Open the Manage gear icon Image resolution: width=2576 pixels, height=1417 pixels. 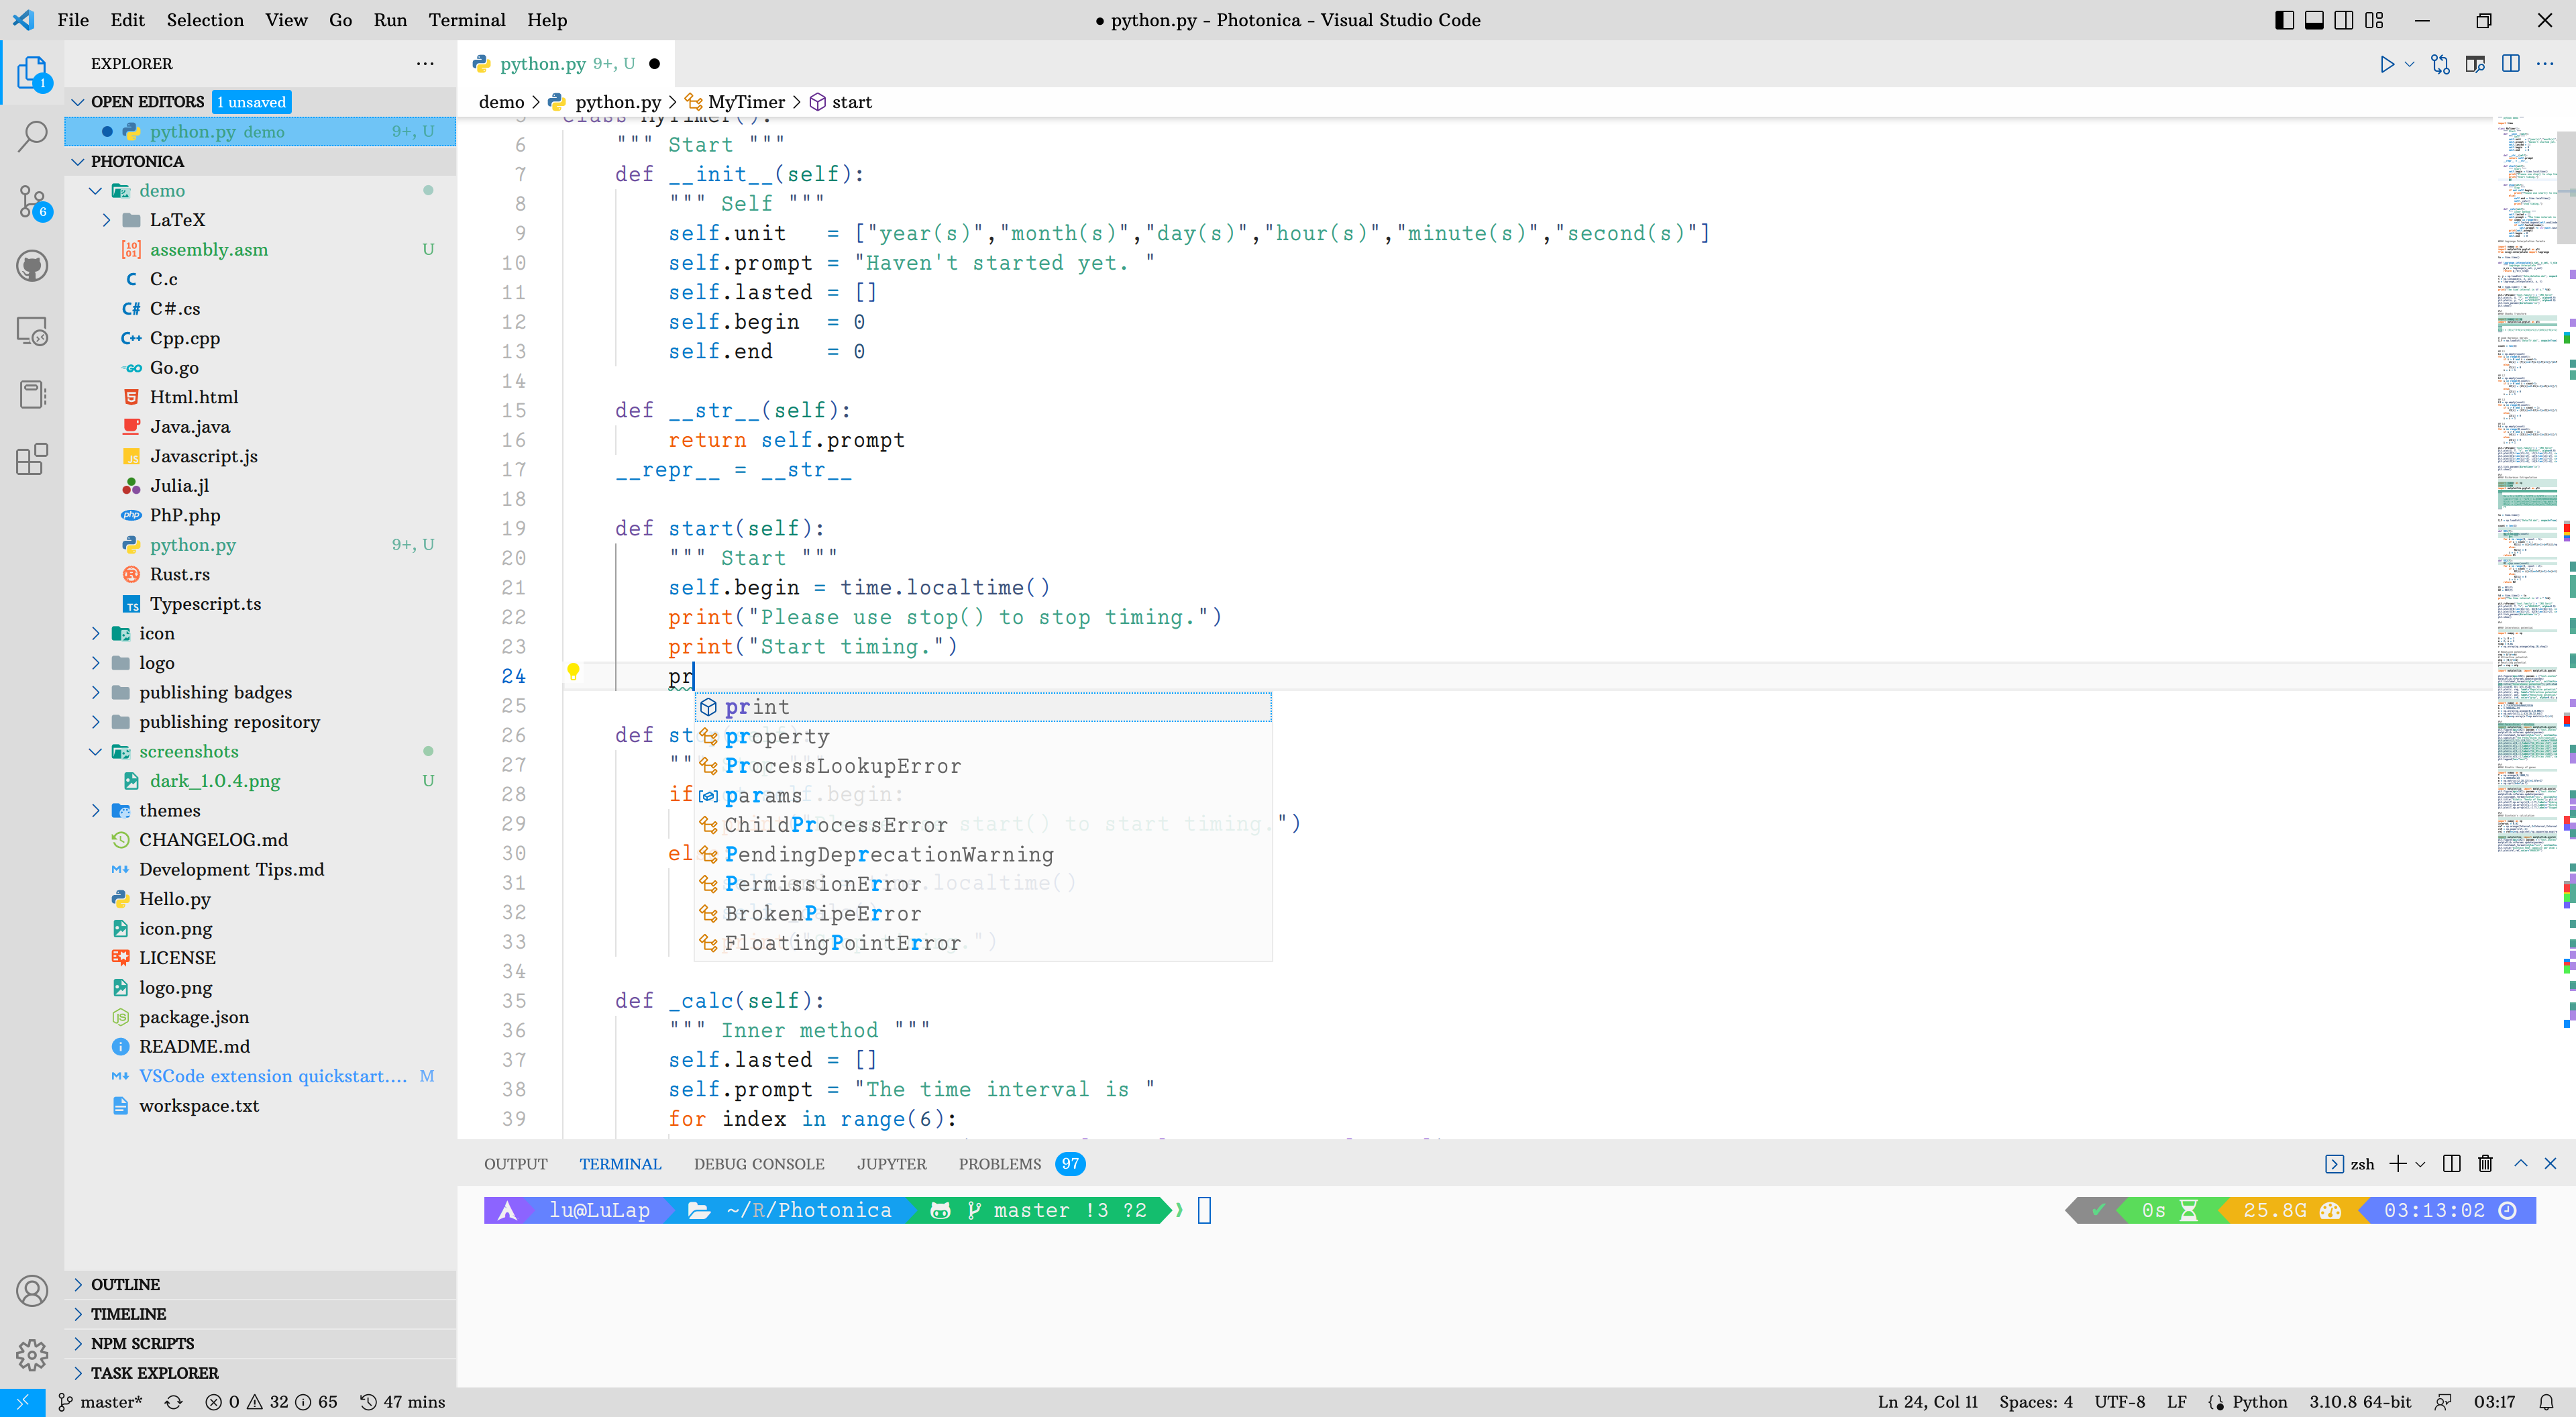click(32, 1355)
